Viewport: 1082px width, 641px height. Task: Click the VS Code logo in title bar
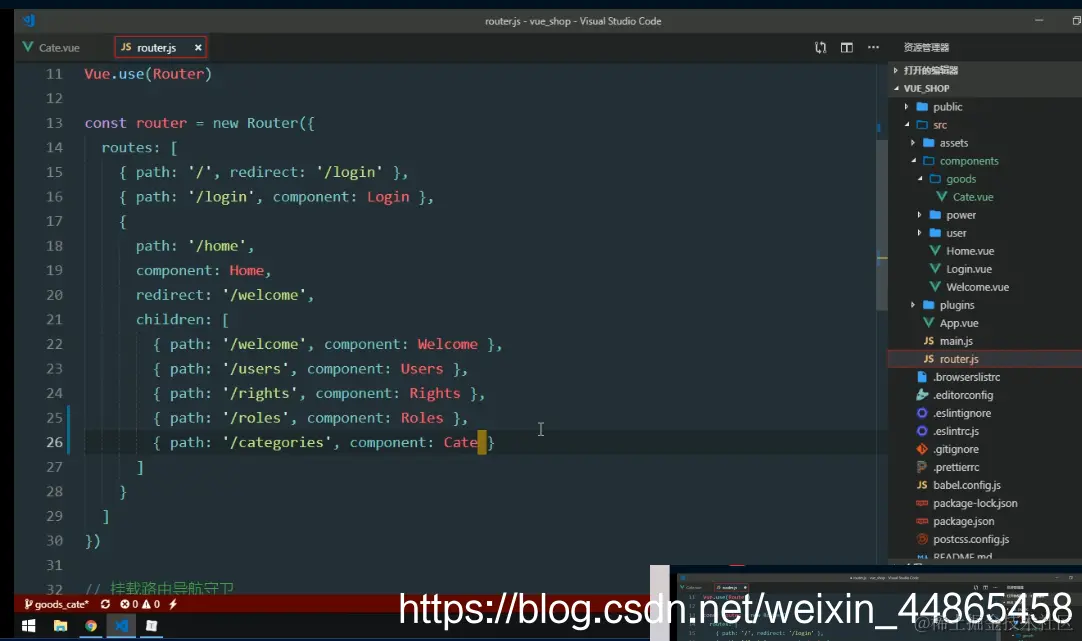coord(29,21)
